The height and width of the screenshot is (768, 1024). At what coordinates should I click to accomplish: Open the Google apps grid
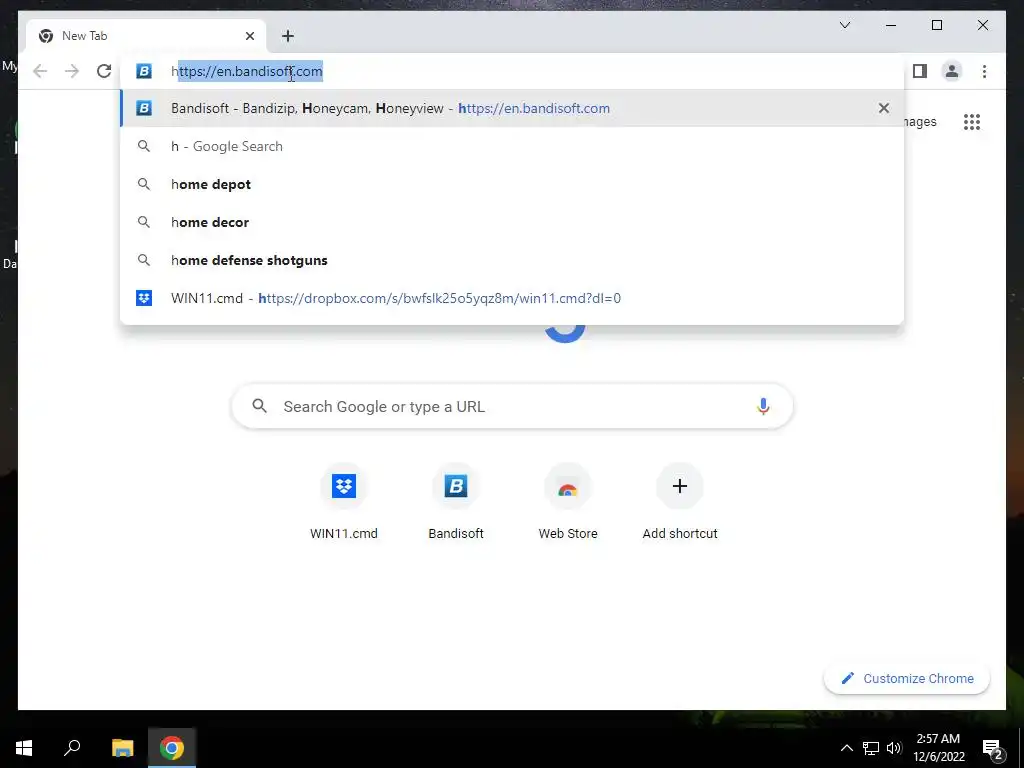(972, 121)
